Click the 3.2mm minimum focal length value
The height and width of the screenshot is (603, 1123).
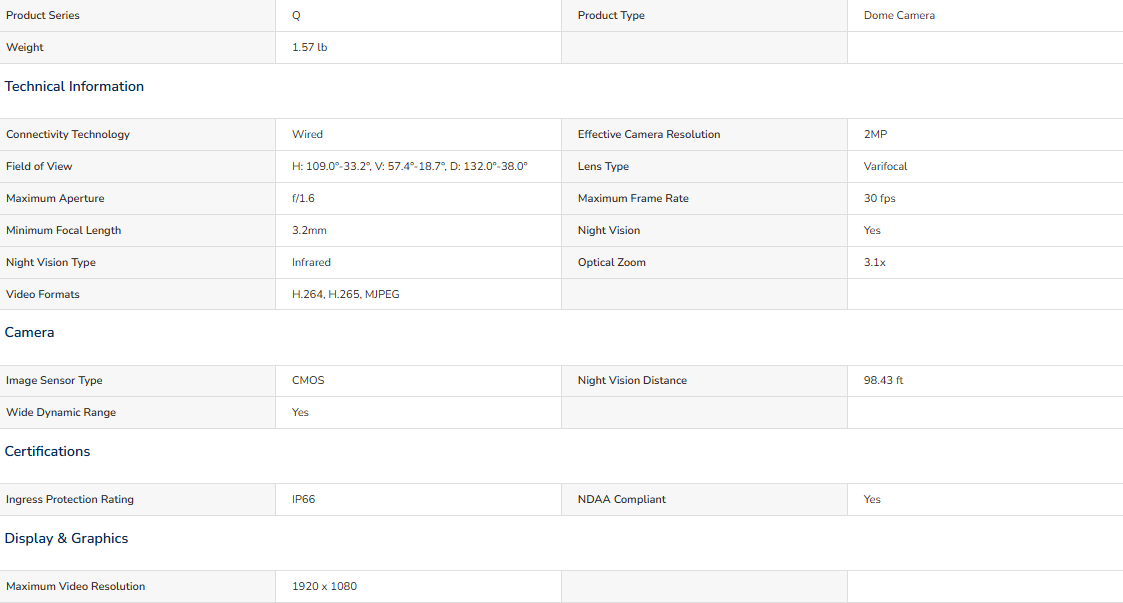point(309,231)
